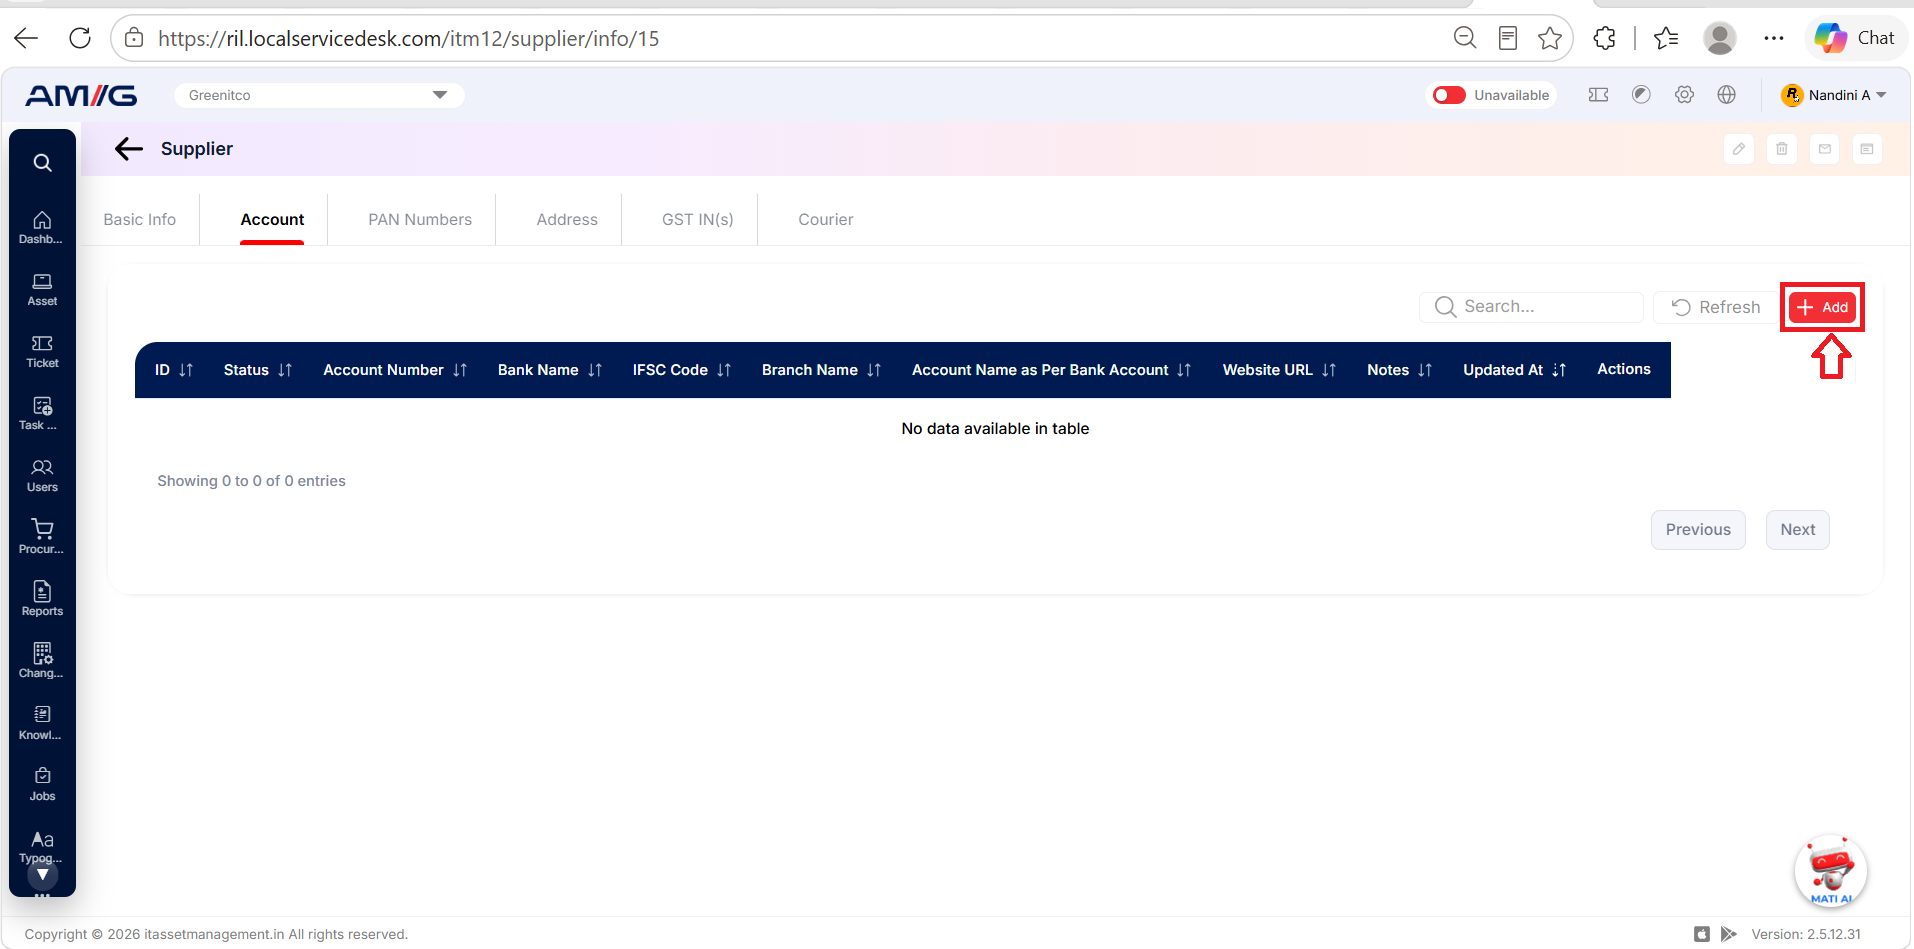
Task: Open the Jobs sidebar icon
Action: [42, 784]
